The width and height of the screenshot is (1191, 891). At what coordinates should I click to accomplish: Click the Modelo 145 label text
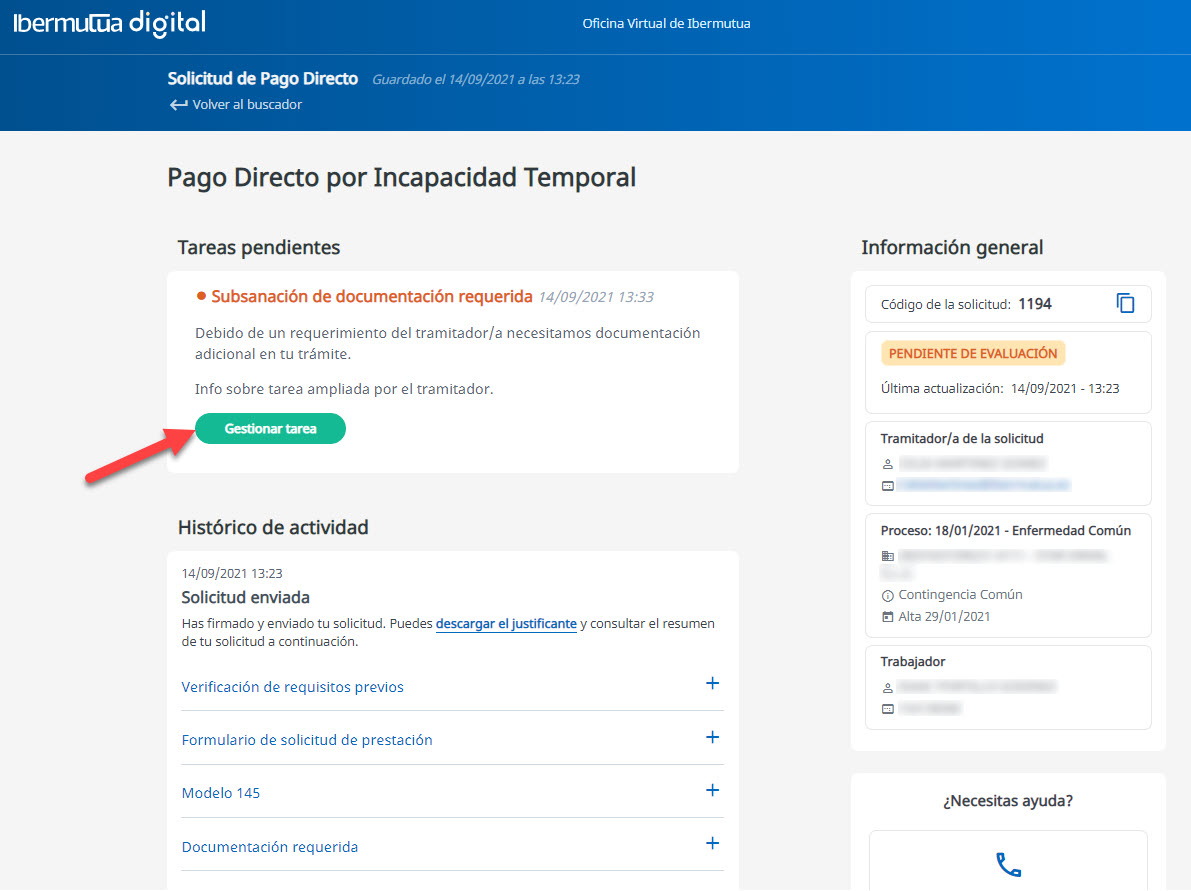click(221, 793)
